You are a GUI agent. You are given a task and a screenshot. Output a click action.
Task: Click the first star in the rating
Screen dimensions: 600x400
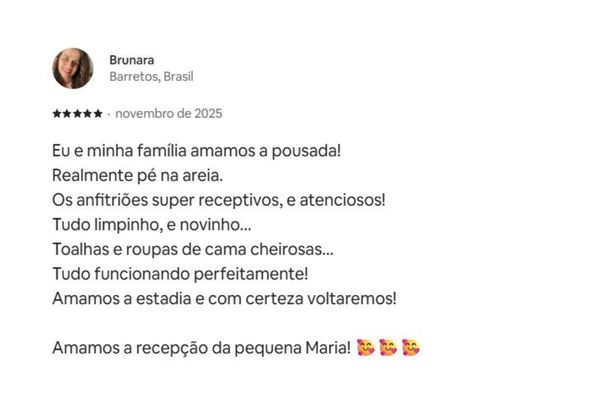[56, 114]
